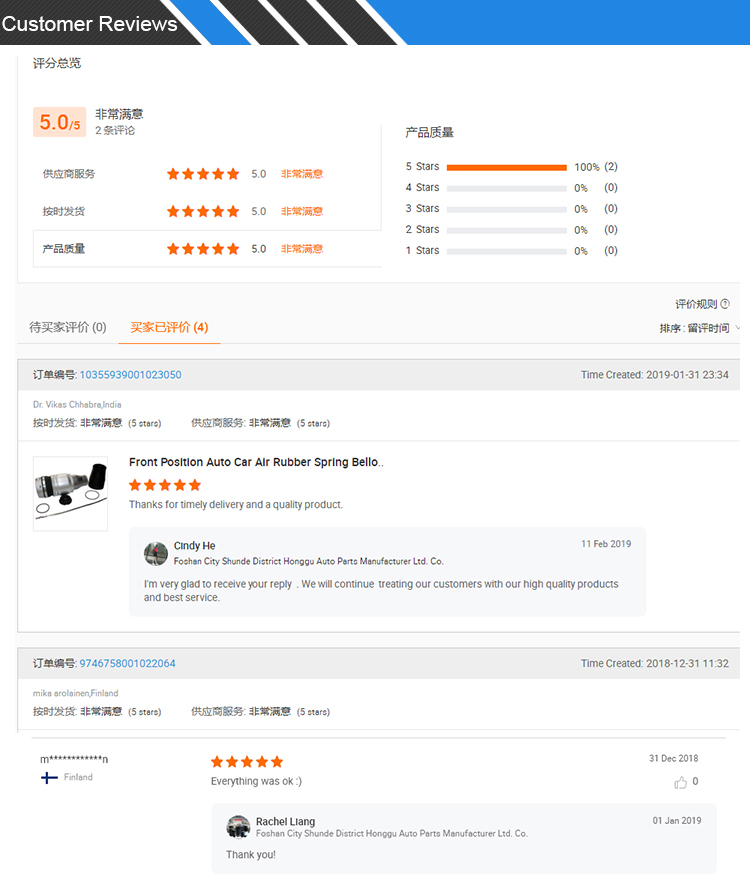Switch to the 待买家评价 (0) tab
750x891 pixels.
point(68,327)
